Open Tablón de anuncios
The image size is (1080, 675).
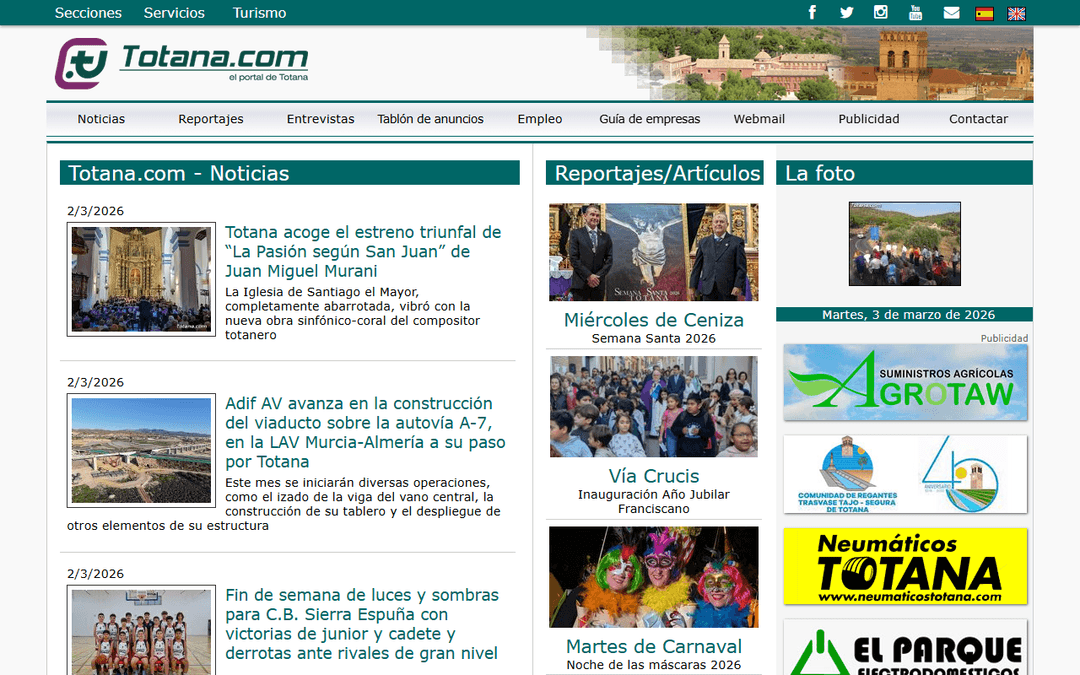tap(430, 118)
